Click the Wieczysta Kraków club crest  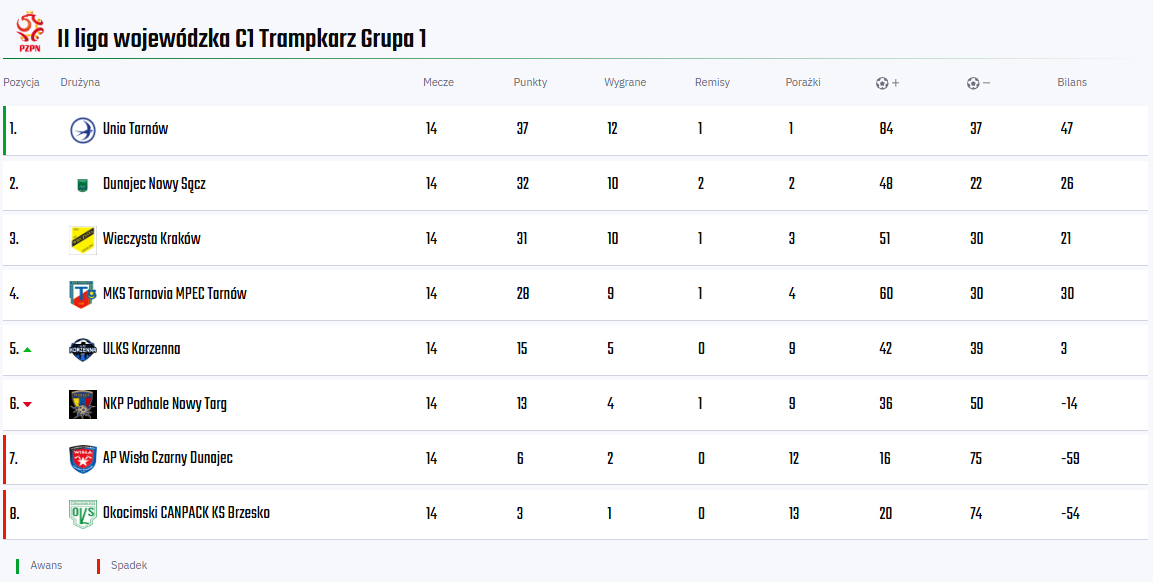point(82,239)
